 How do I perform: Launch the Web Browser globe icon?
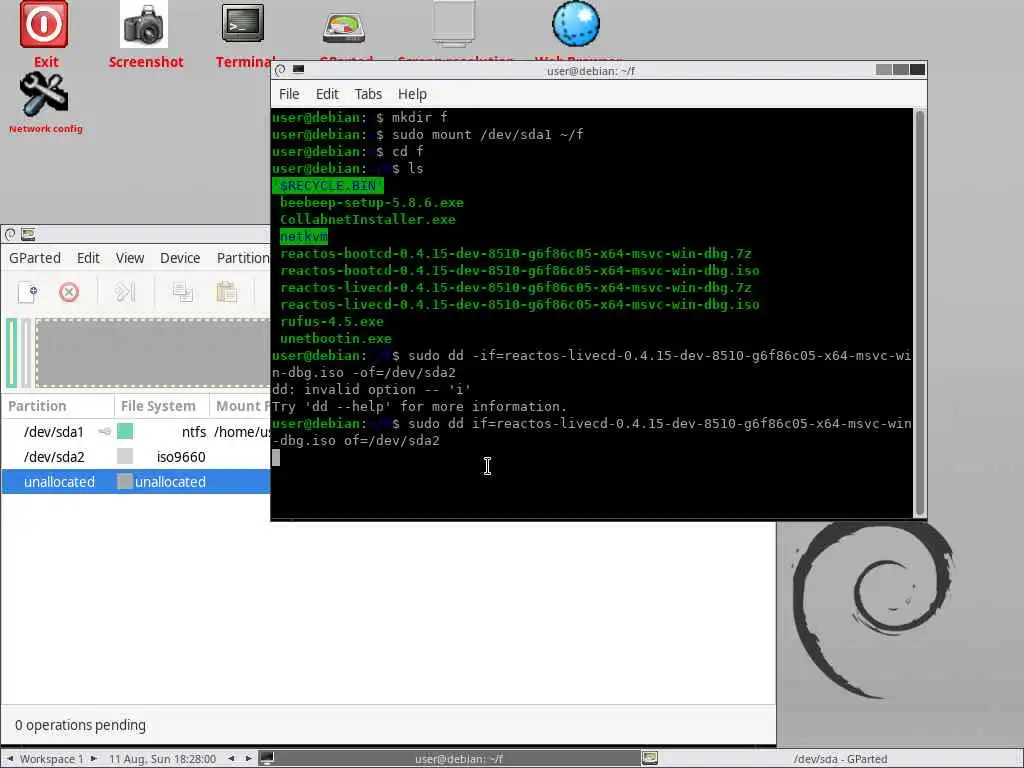pyautogui.click(x=576, y=24)
